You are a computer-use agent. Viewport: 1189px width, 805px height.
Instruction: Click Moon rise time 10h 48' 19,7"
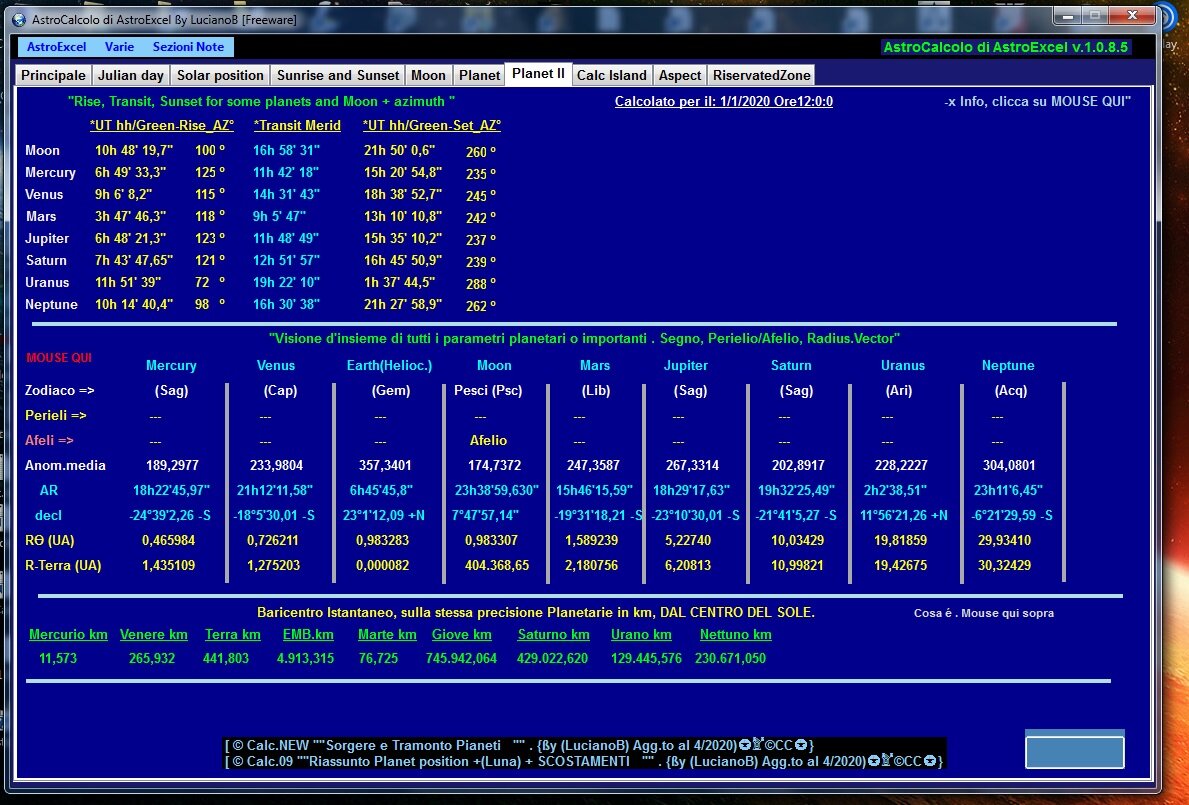coord(133,150)
